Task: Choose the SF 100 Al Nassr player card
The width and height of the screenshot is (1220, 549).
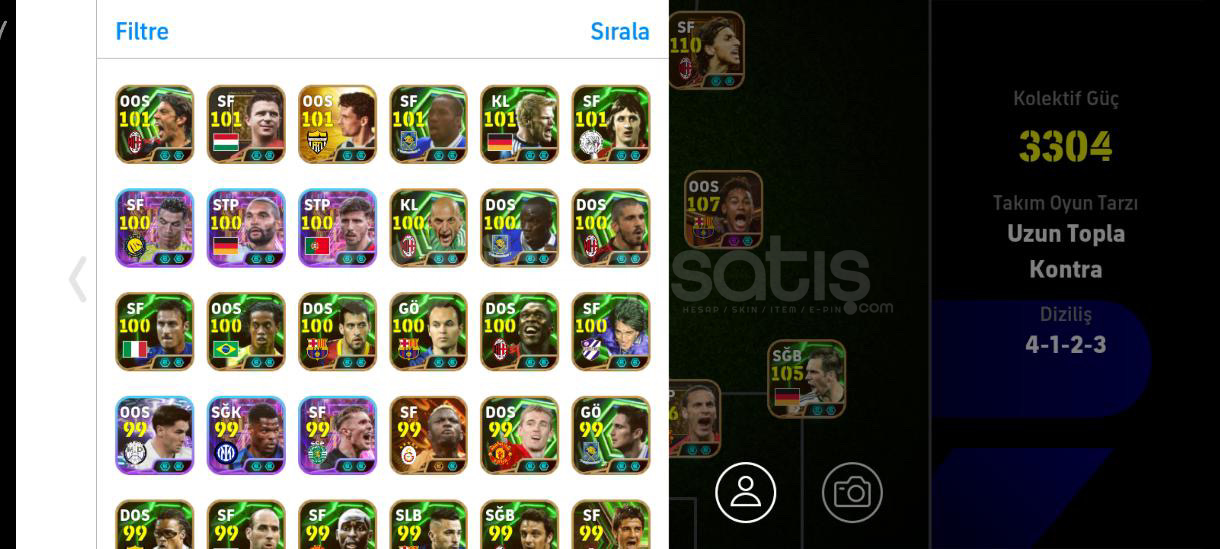Action: click(154, 228)
